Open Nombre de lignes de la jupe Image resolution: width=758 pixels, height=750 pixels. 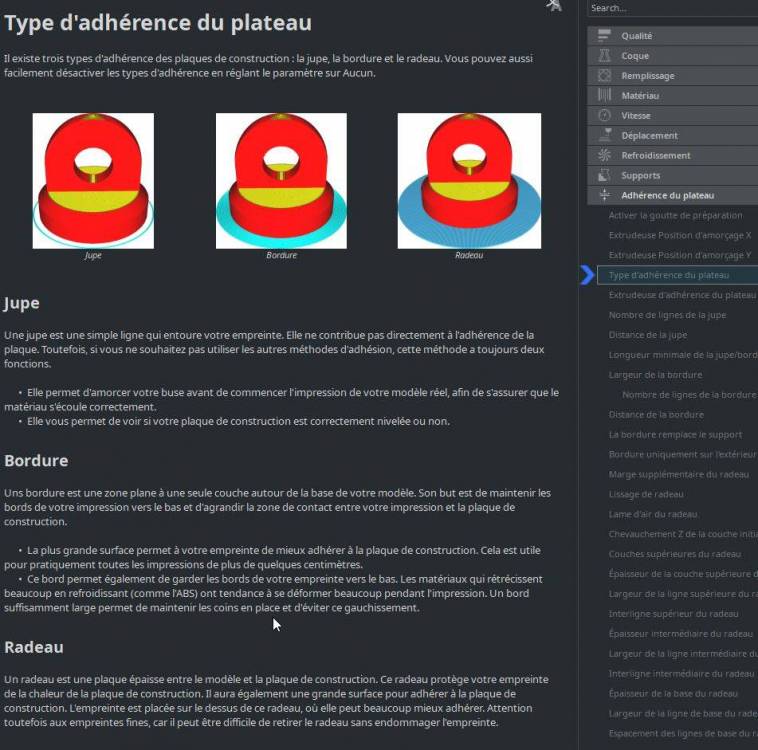667,315
